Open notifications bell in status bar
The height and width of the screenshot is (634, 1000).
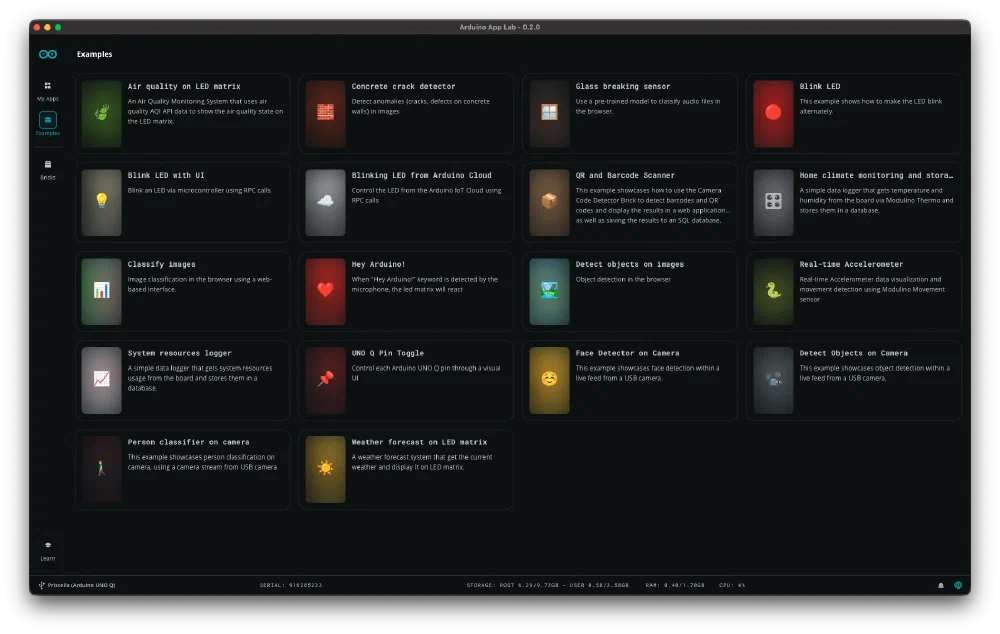pyautogui.click(x=941, y=585)
